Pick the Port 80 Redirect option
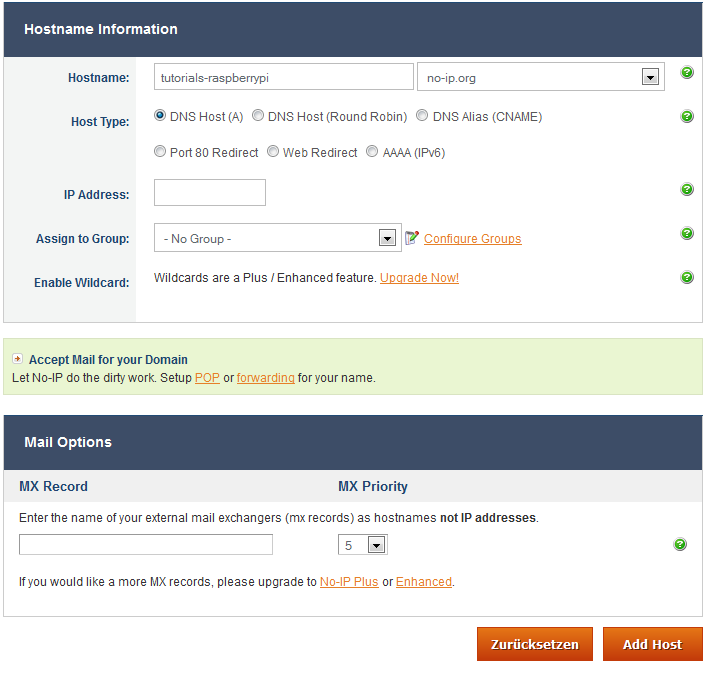Image resolution: width=711 pixels, height=676 pixels. [160, 152]
